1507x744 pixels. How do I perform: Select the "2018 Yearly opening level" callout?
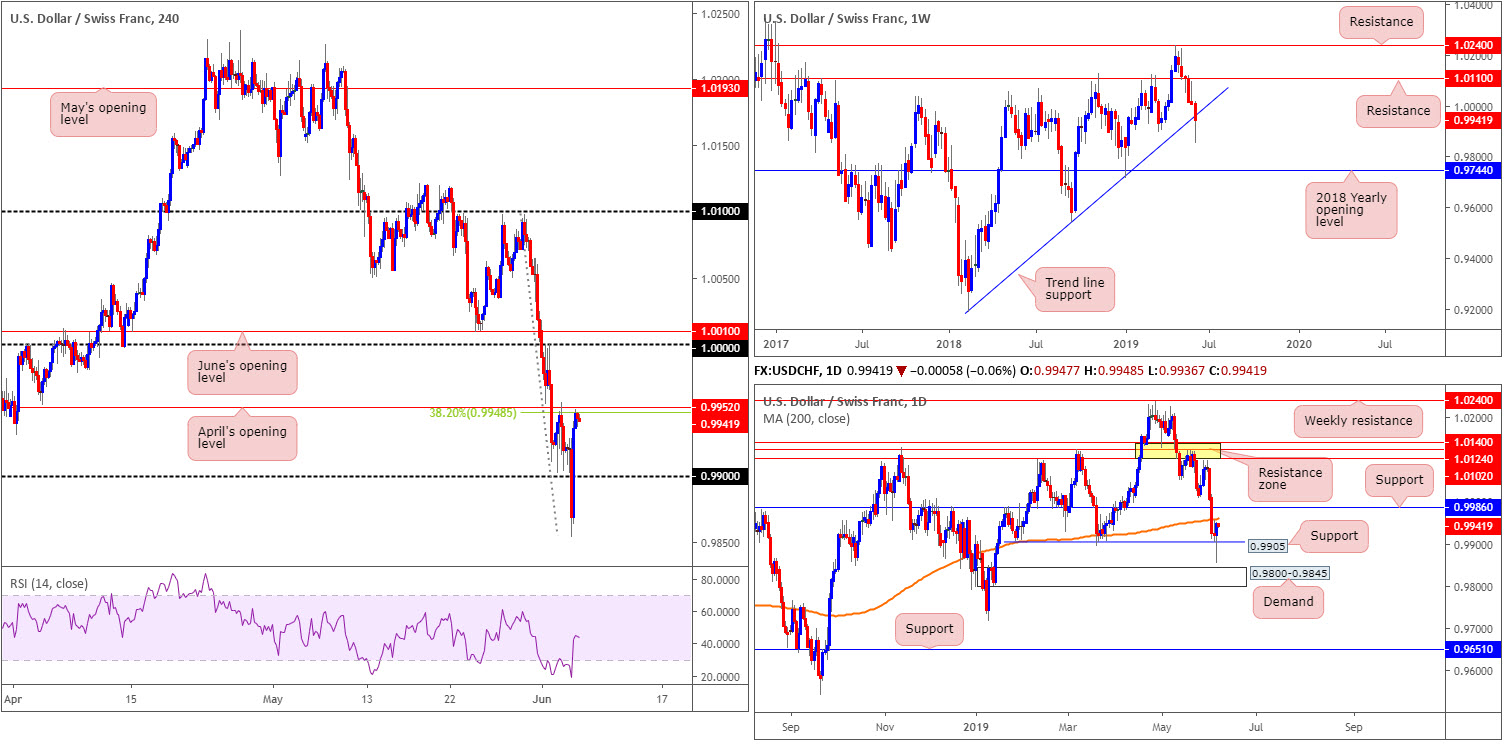click(x=1351, y=209)
